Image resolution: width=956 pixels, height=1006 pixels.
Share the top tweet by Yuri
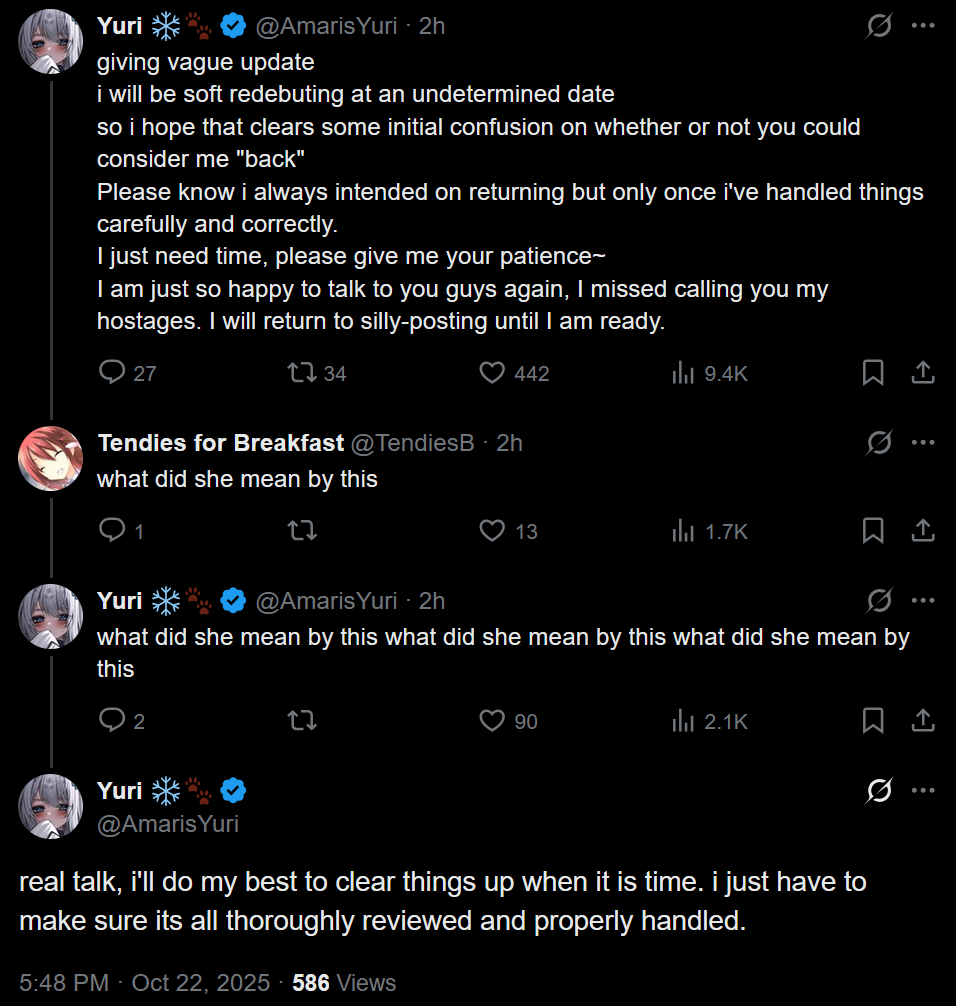coord(923,373)
